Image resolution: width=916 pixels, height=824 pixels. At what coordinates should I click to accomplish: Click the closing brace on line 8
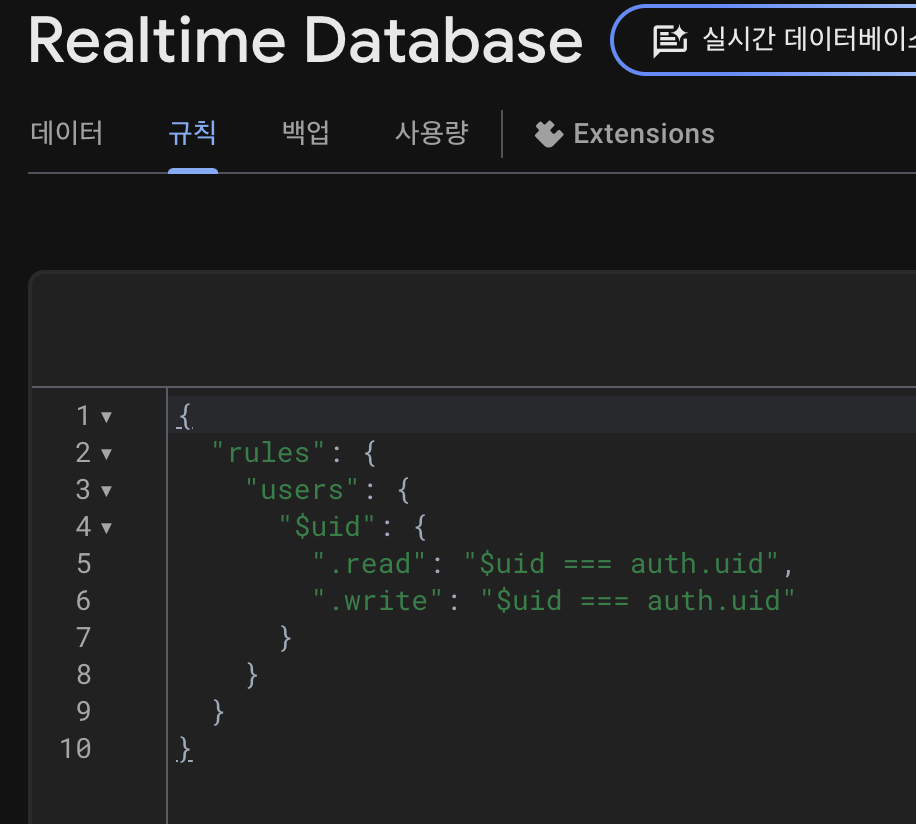[x=252, y=675]
